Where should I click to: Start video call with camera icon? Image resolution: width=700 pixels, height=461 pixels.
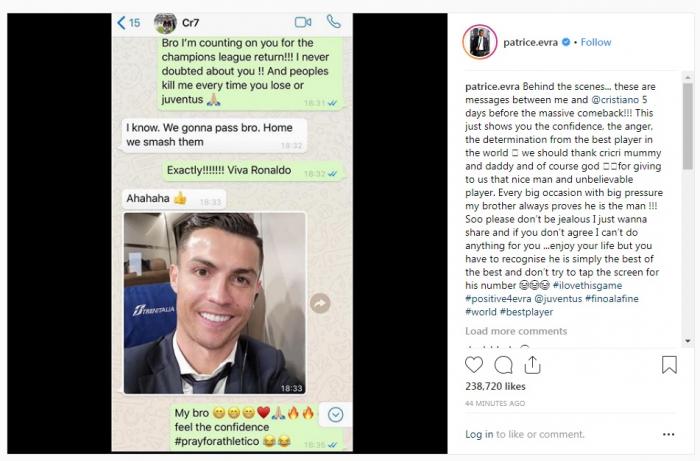(303, 22)
